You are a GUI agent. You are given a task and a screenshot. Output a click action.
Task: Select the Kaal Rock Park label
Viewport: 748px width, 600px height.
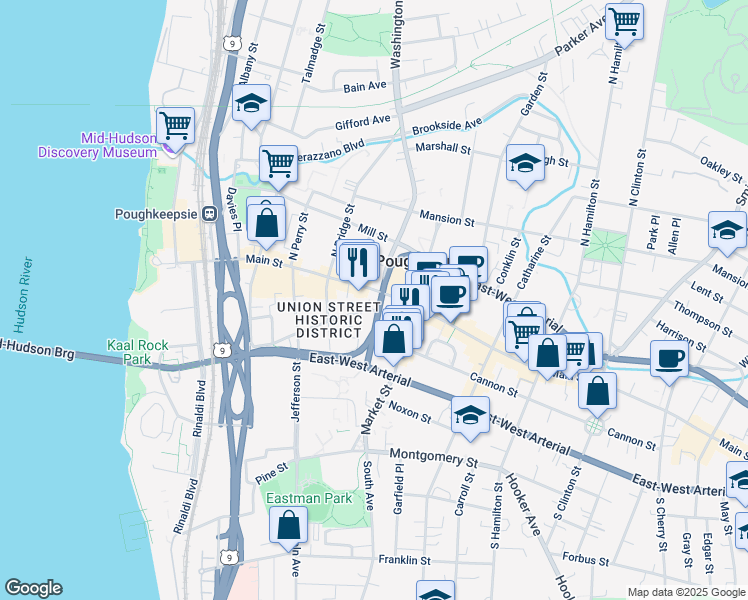137,352
